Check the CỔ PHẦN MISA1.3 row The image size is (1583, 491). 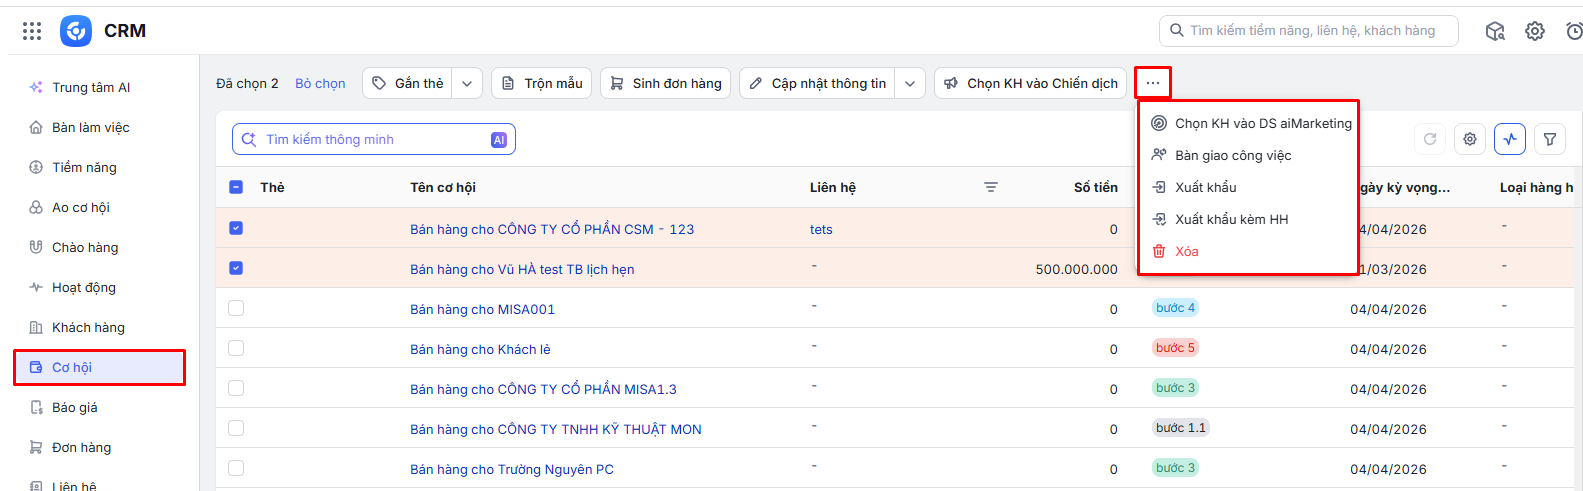point(236,388)
